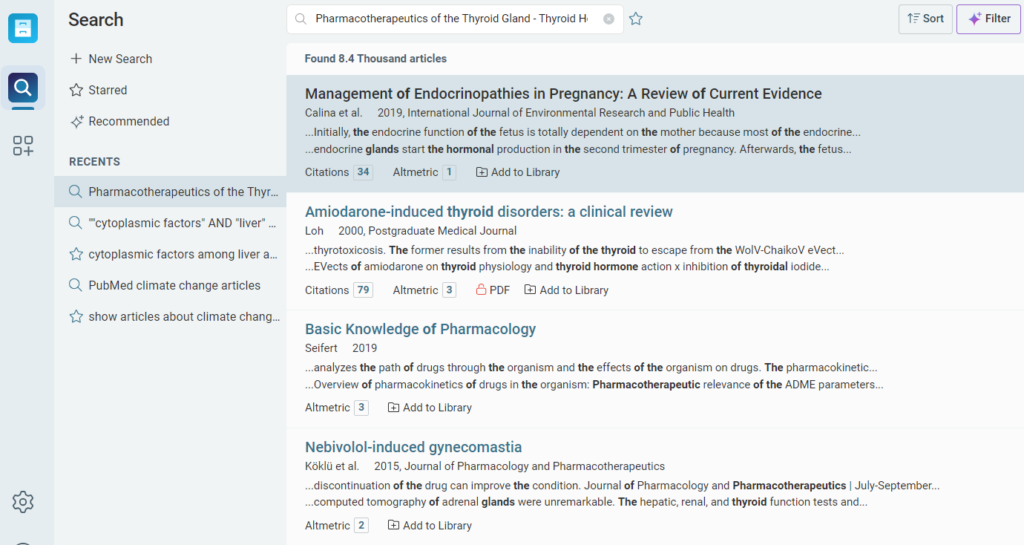Star the current search query

[x=636, y=19]
